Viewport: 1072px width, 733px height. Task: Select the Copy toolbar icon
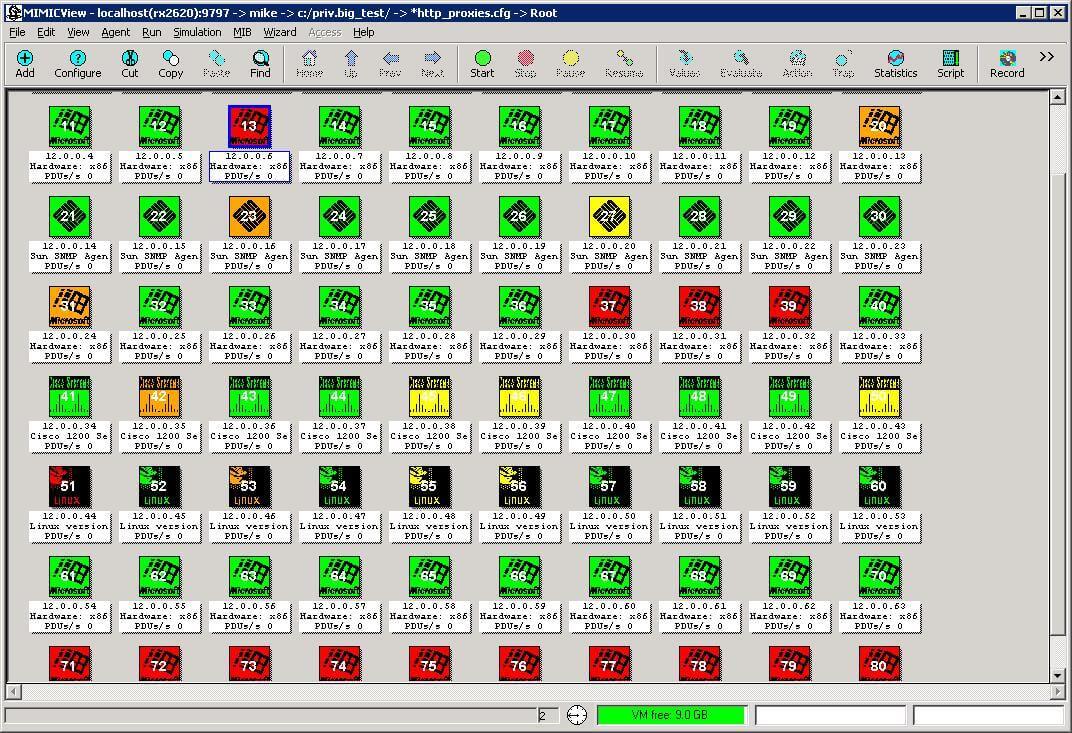pyautogui.click(x=170, y=64)
